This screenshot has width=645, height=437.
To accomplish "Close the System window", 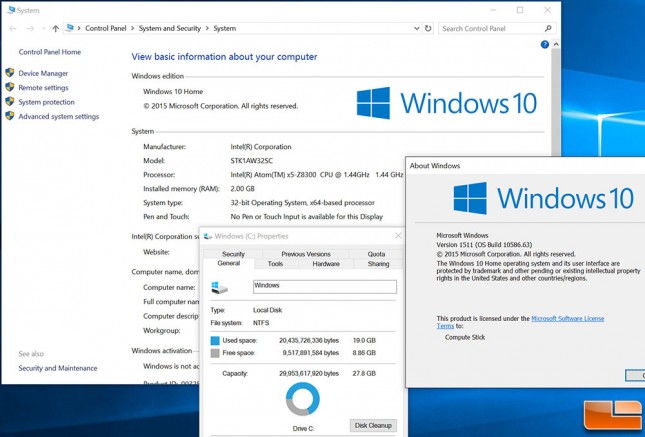I will pos(548,10).
